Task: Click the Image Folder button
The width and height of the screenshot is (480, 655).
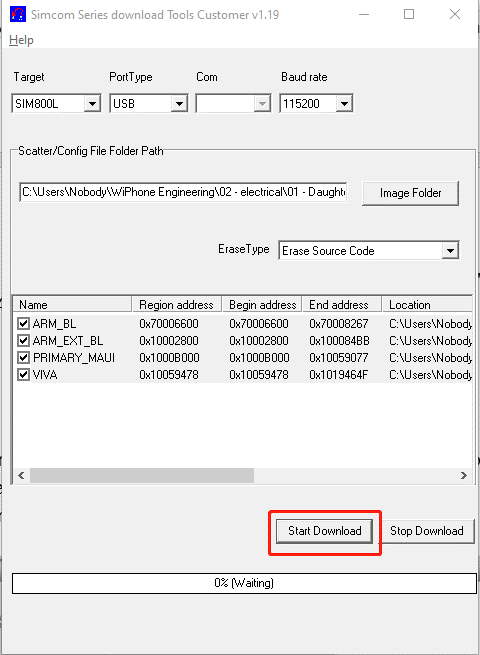Action: point(410,193)
